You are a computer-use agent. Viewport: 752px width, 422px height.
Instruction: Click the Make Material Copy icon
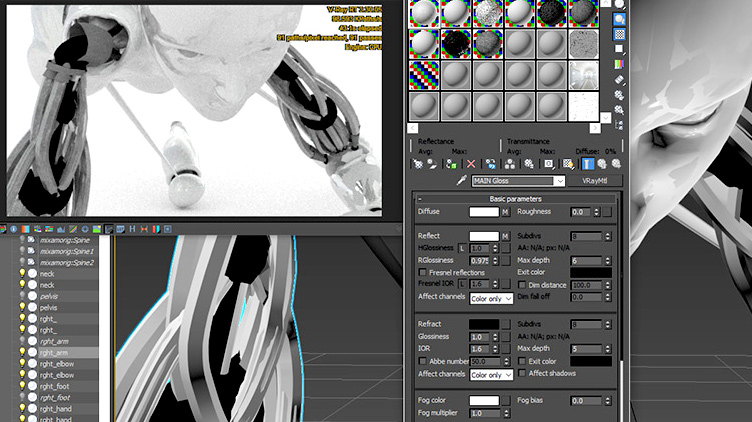[491, 164]
